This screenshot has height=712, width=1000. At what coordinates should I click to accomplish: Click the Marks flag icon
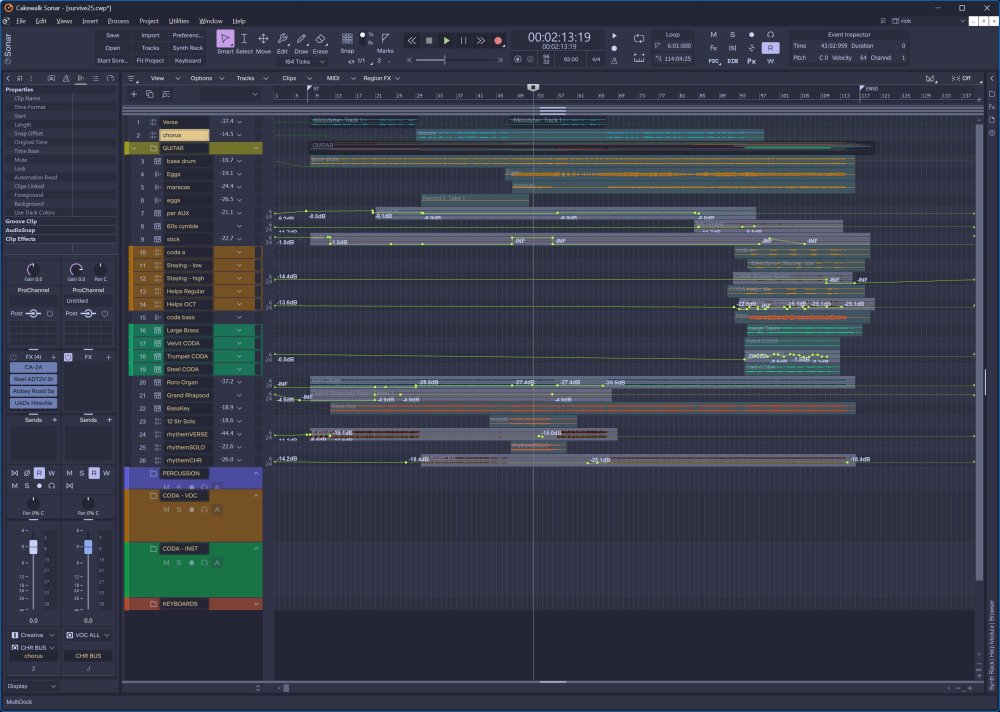(385, 38)
